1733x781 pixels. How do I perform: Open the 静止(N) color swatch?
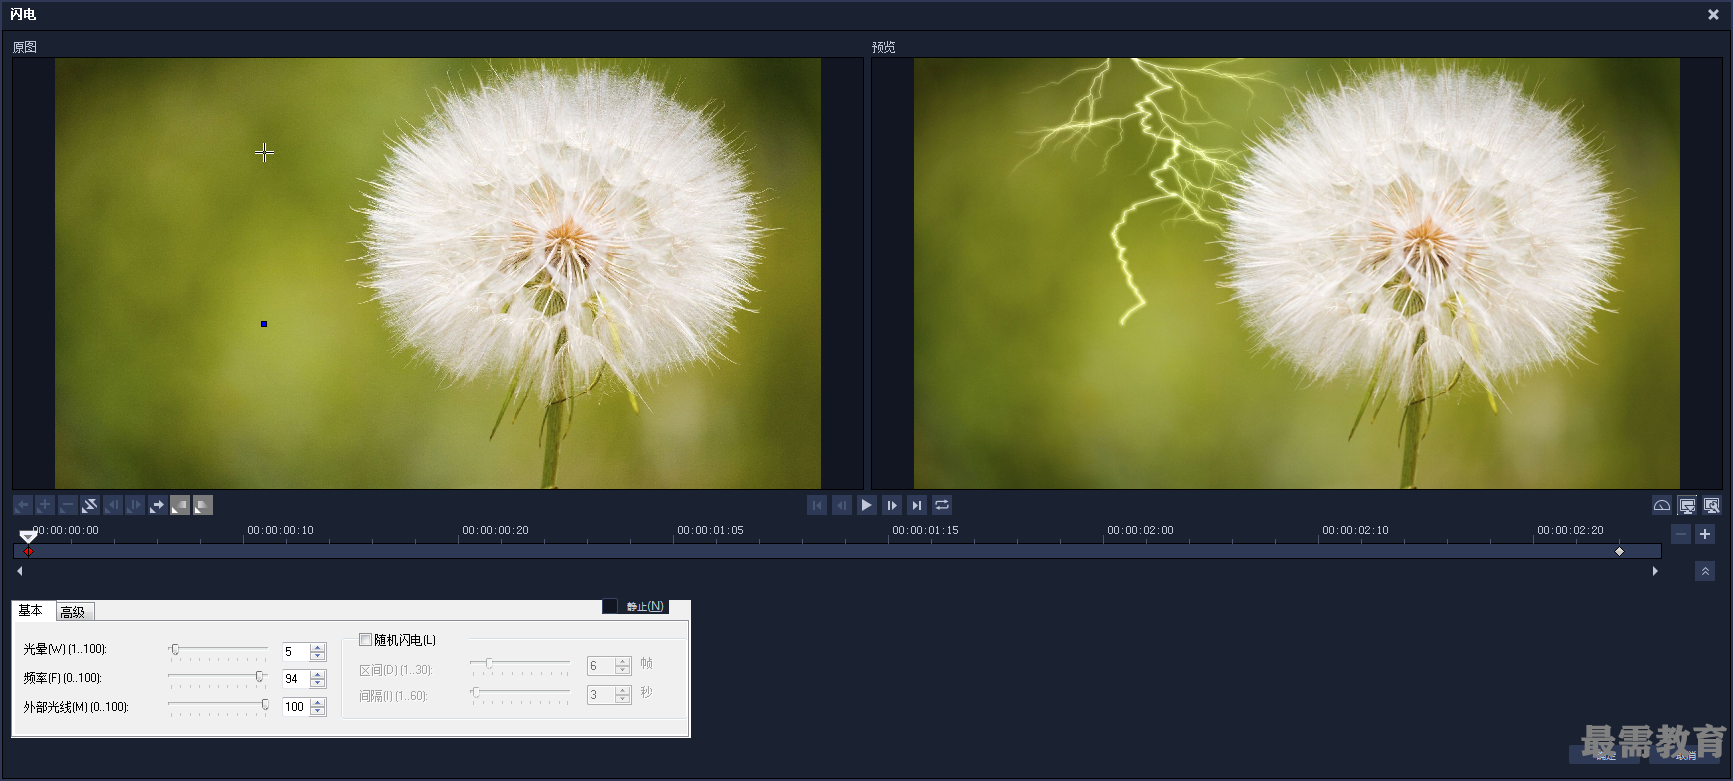point(610,606)
